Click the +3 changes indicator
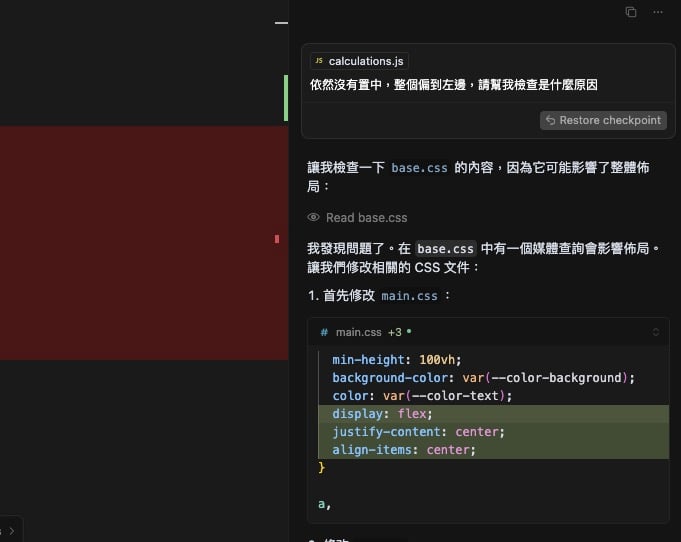Screen dimensions: 681x542 pos(394,332)
